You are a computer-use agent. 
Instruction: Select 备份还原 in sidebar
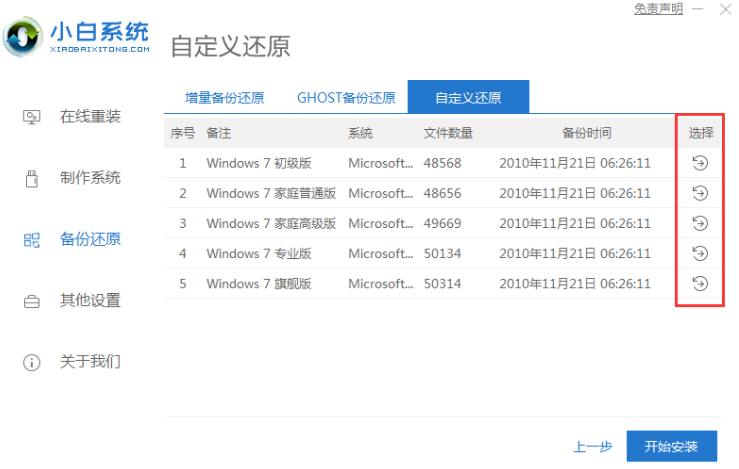[89, 239]
